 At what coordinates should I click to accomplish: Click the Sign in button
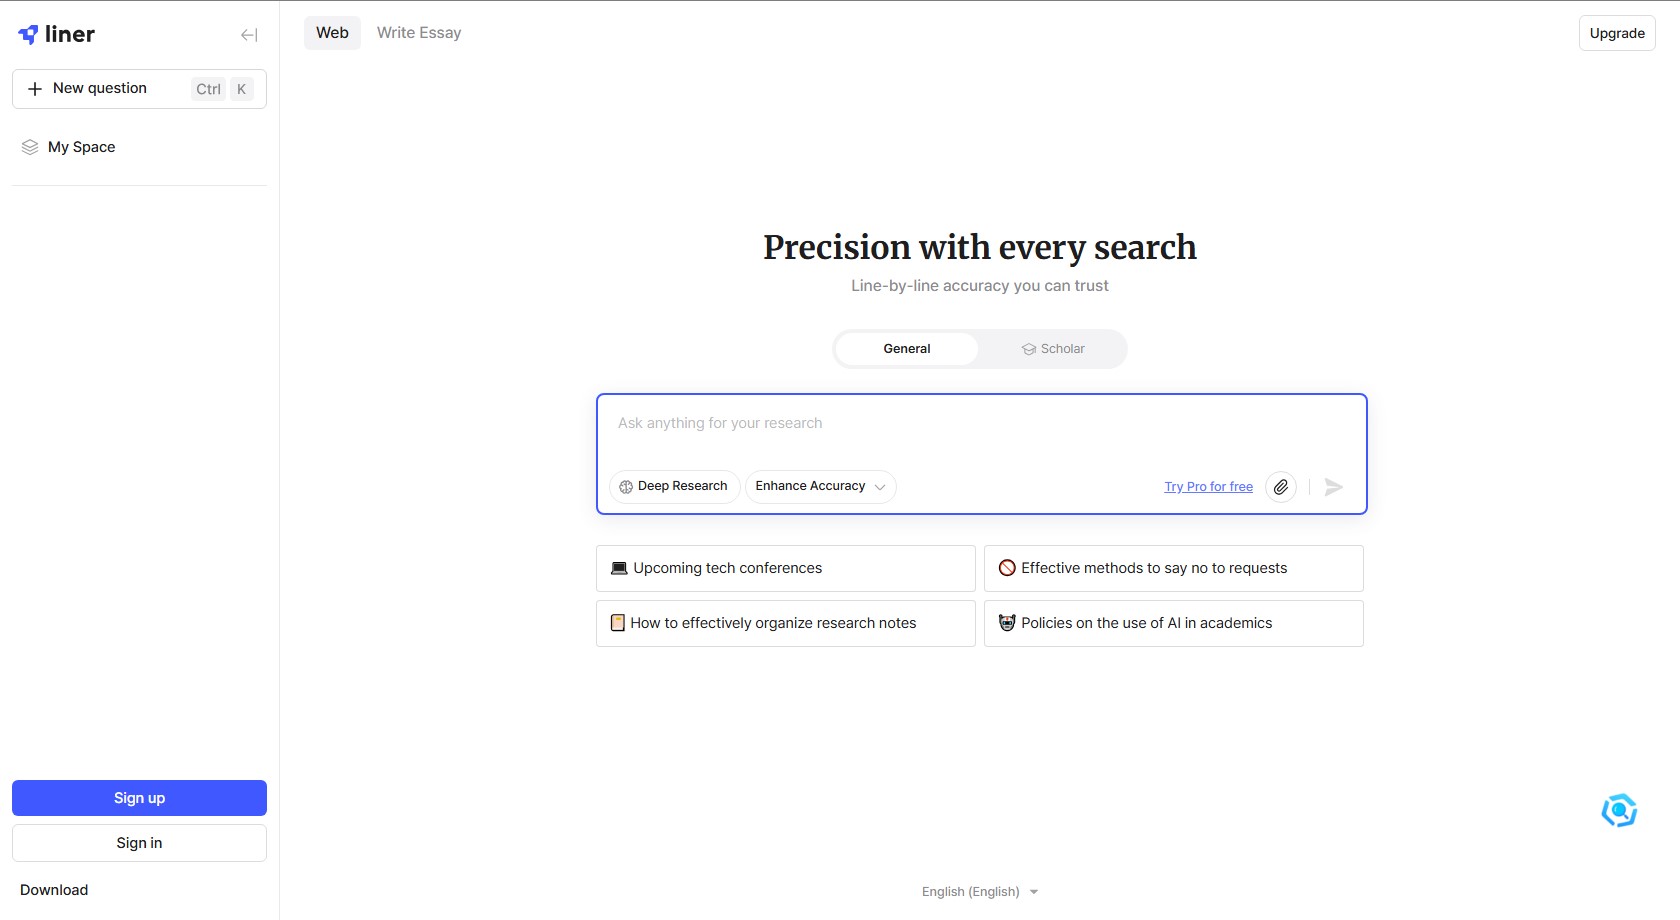pyautogui.click(x=139, y=843)
